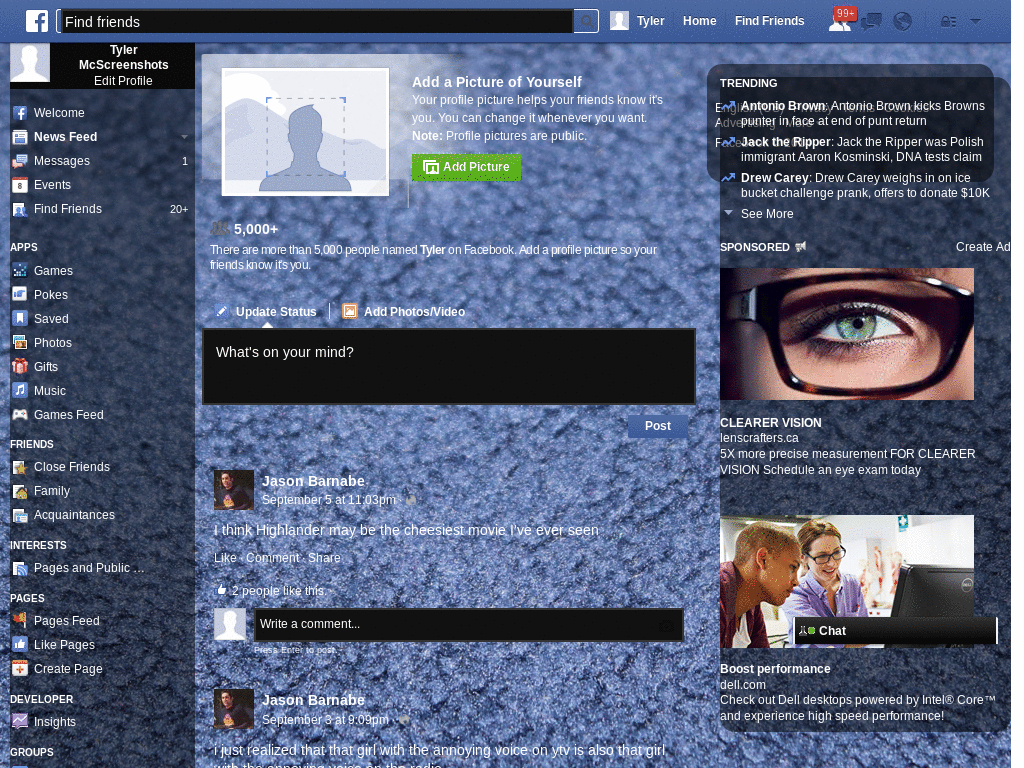The image size is (1024, 768).
Task: Open the messages chat bubbles icon
Action: (871, 22)
